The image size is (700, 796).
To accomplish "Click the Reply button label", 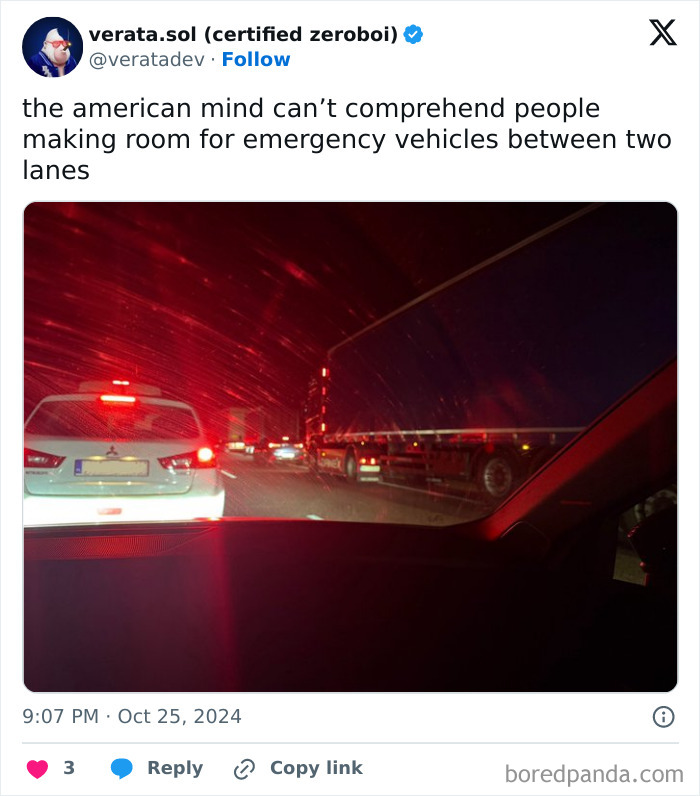I will pyautogui.click(x=175, y=768).
